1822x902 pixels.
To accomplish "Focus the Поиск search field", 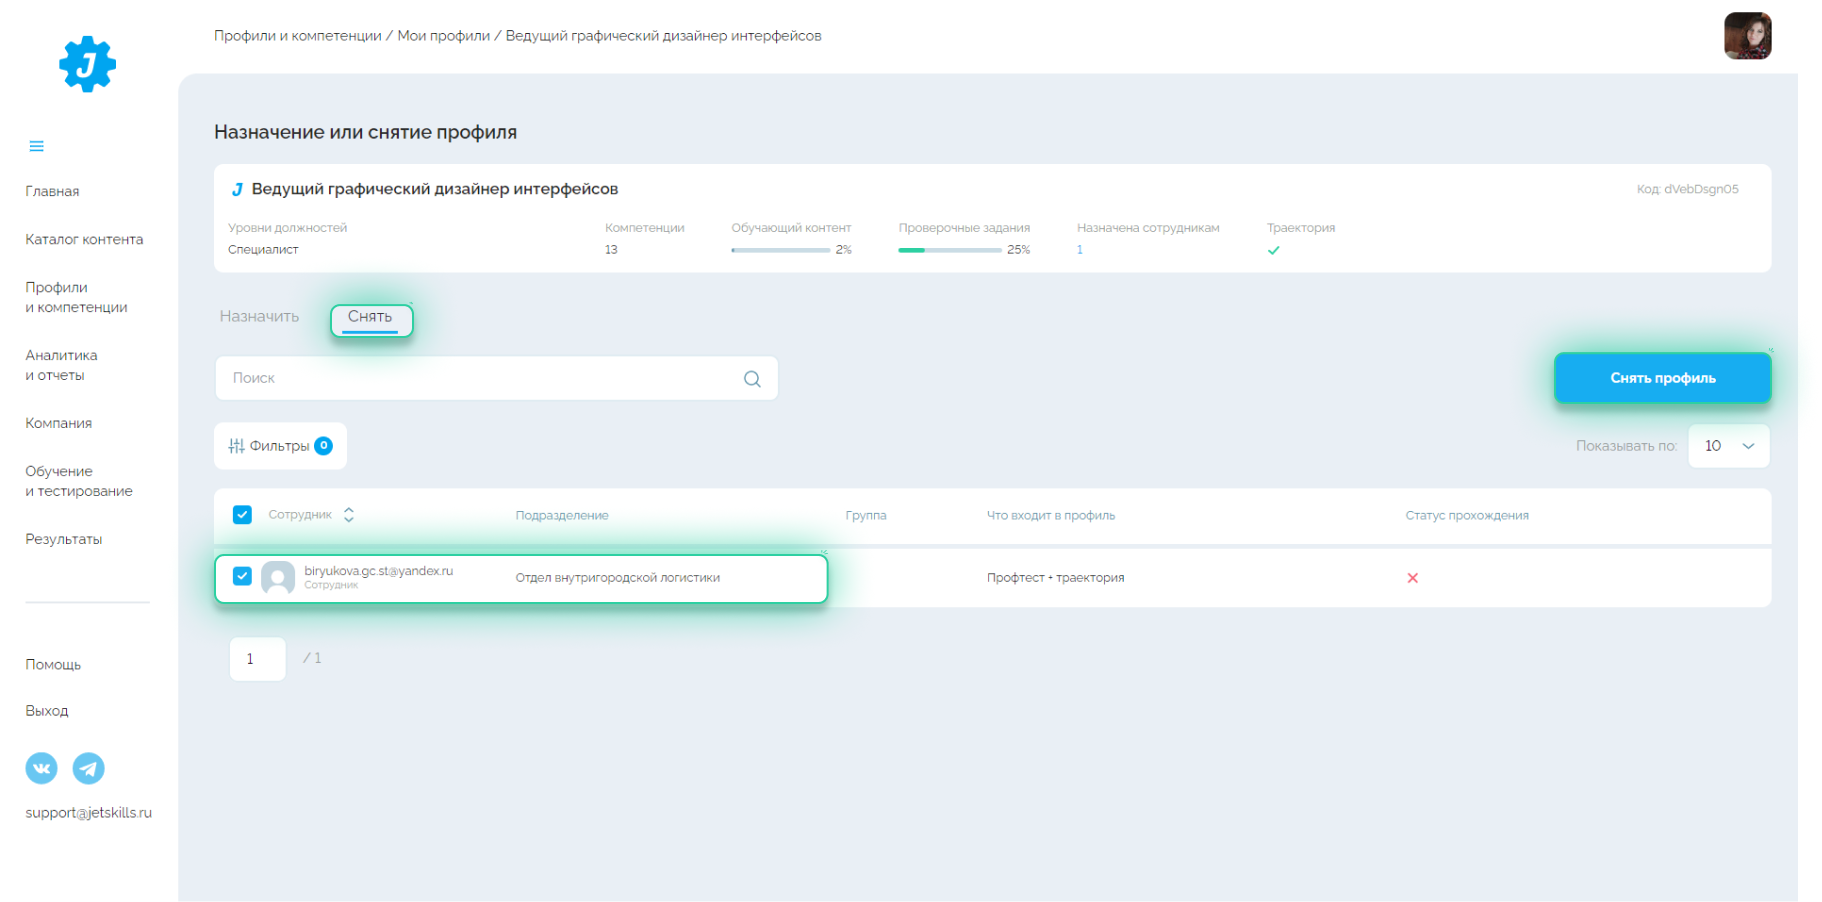I will coord(480,379).
